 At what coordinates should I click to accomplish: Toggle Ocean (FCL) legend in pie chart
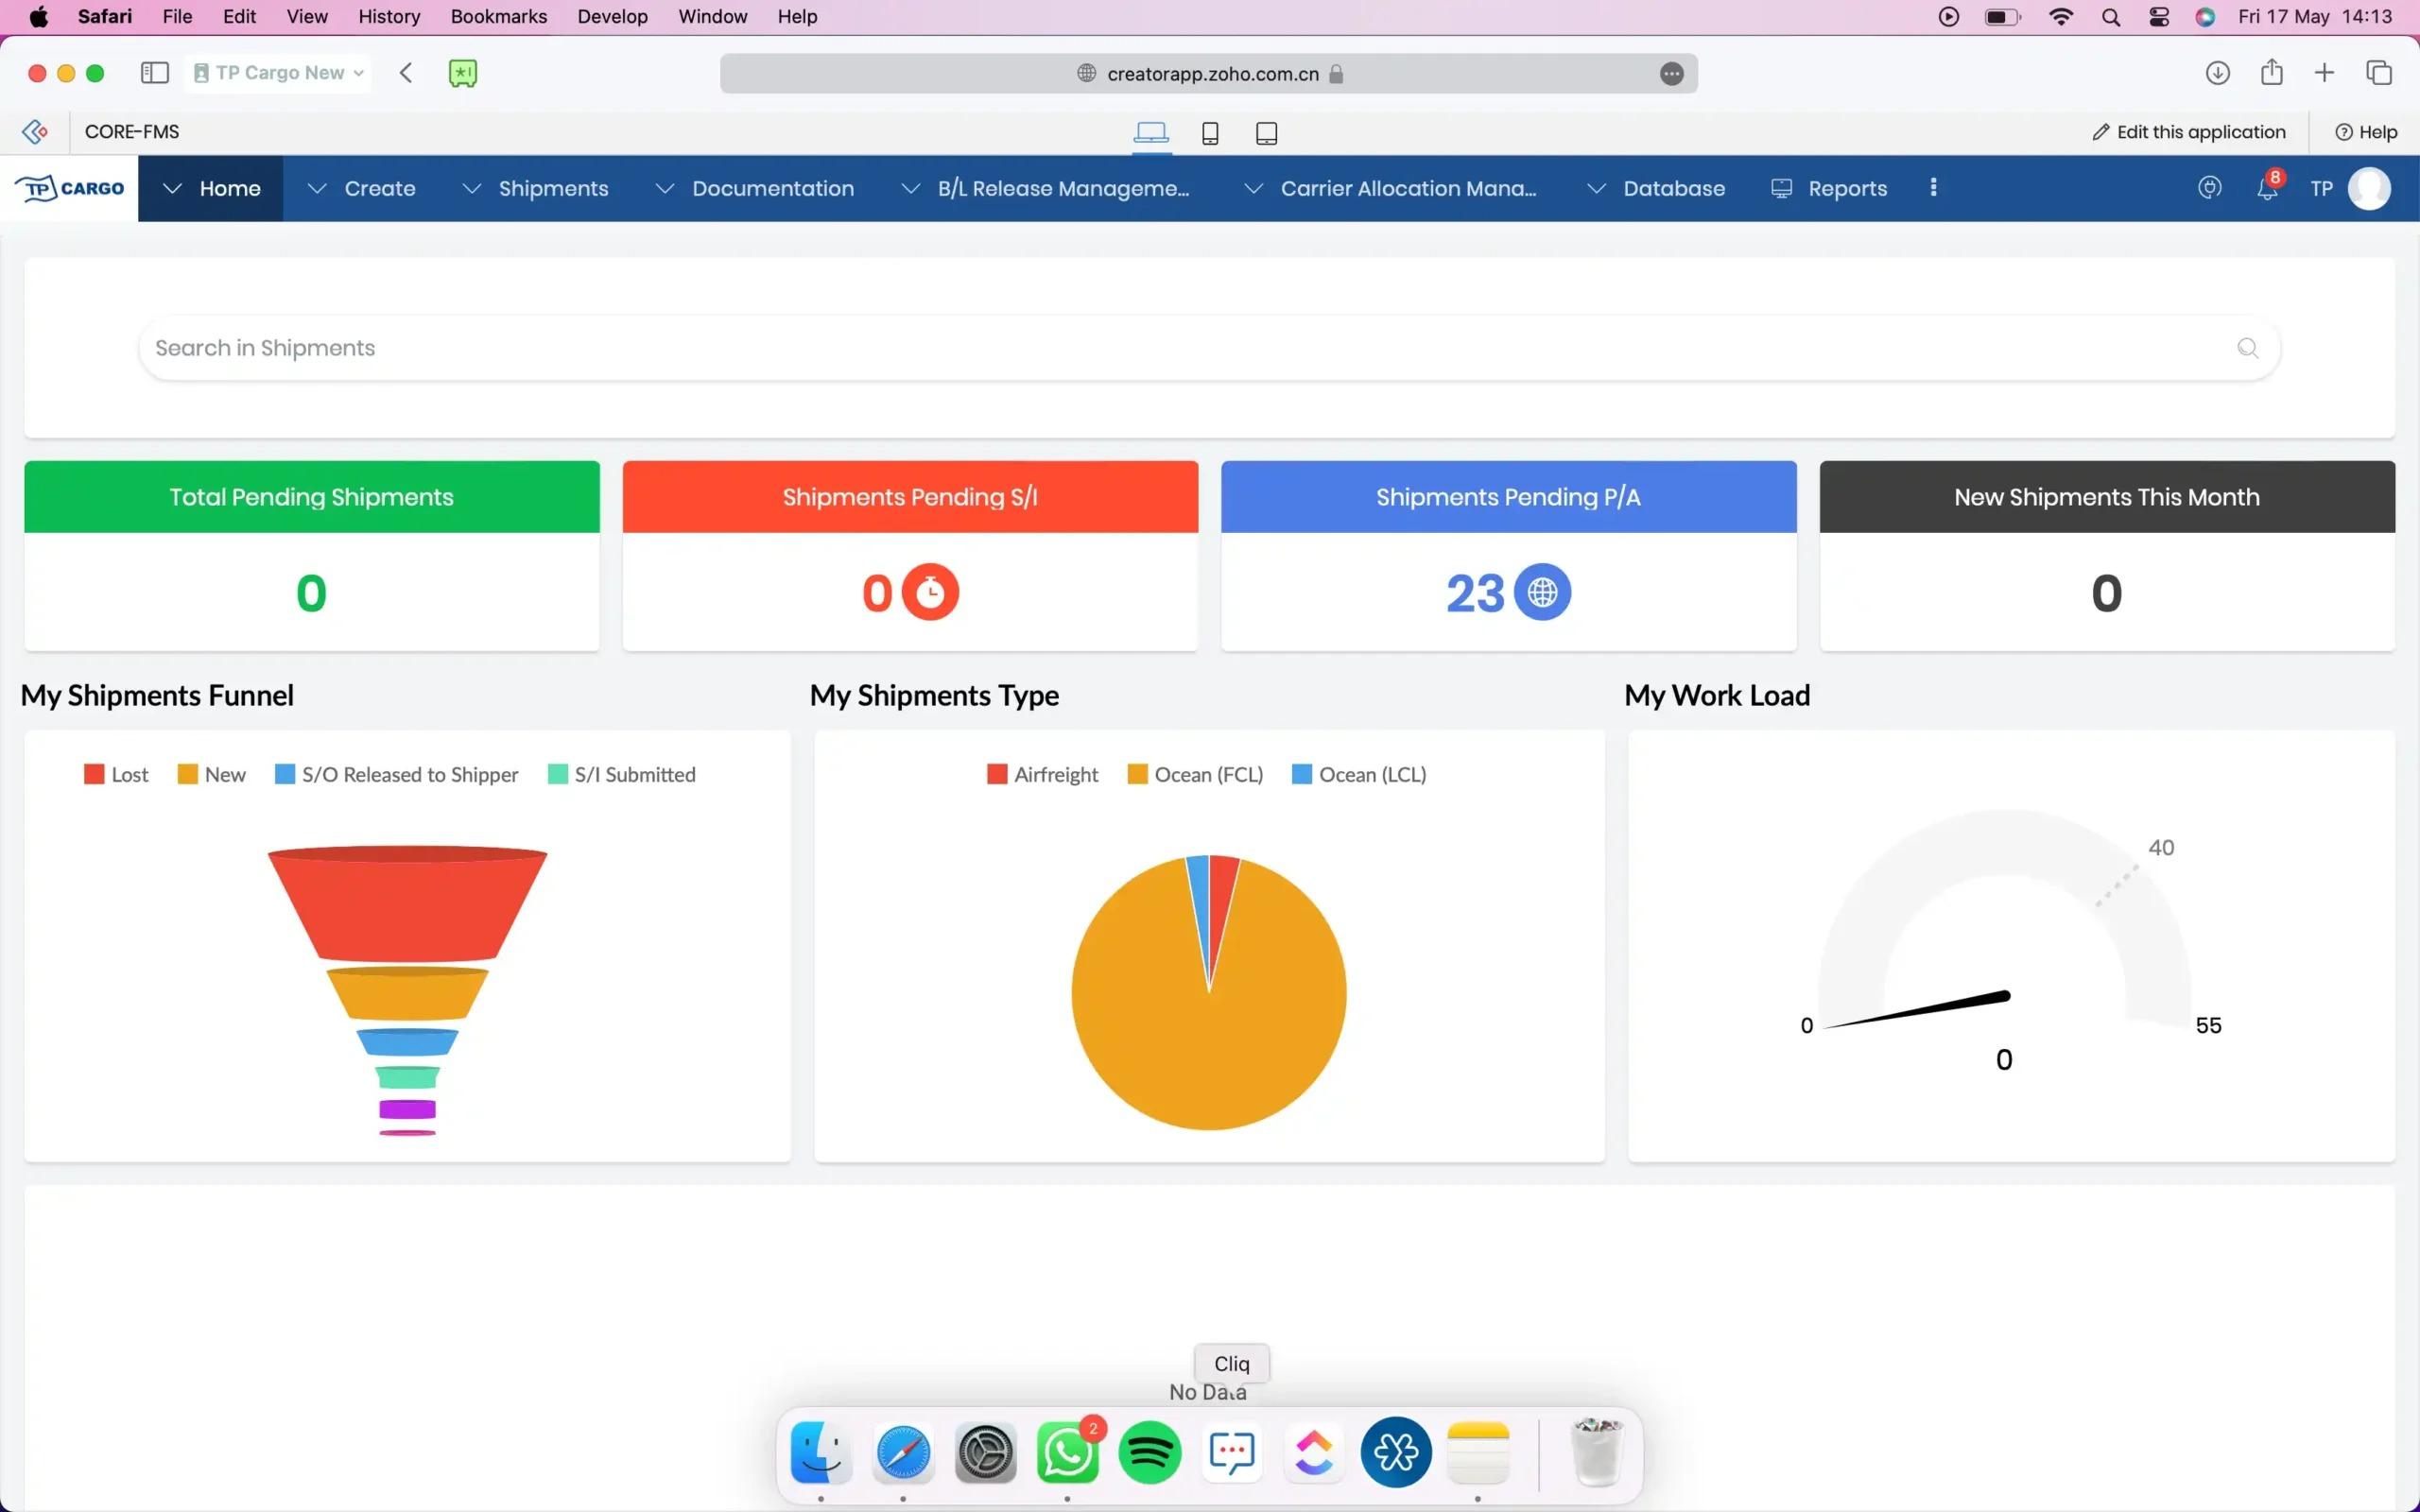tap(1195, 774)
